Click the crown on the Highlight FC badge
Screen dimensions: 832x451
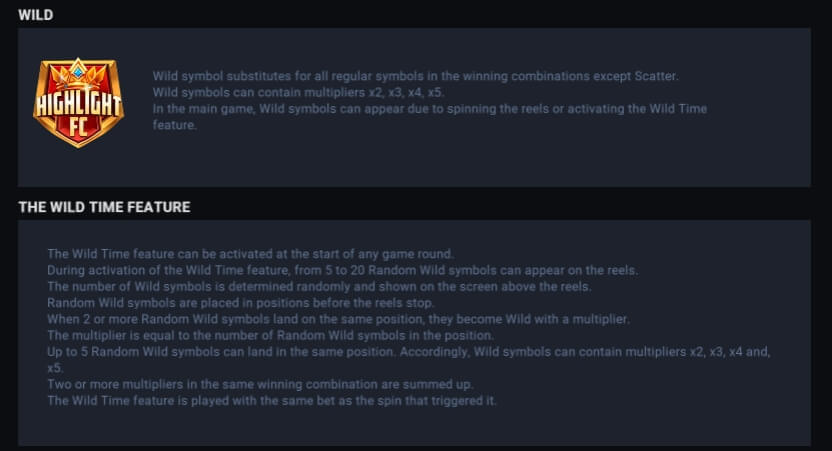tap(78, 72)
